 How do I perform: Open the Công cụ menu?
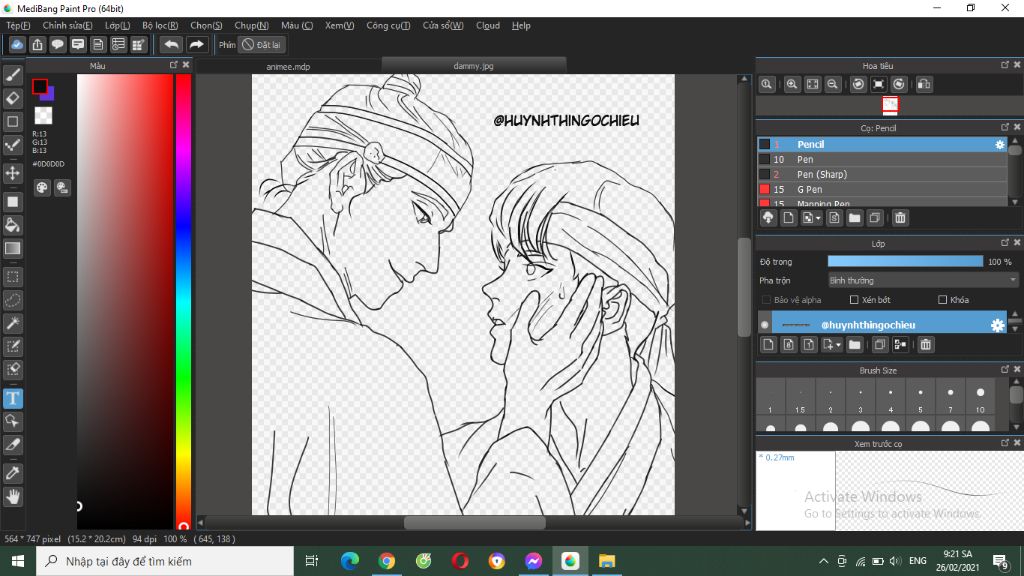(388, 25)
